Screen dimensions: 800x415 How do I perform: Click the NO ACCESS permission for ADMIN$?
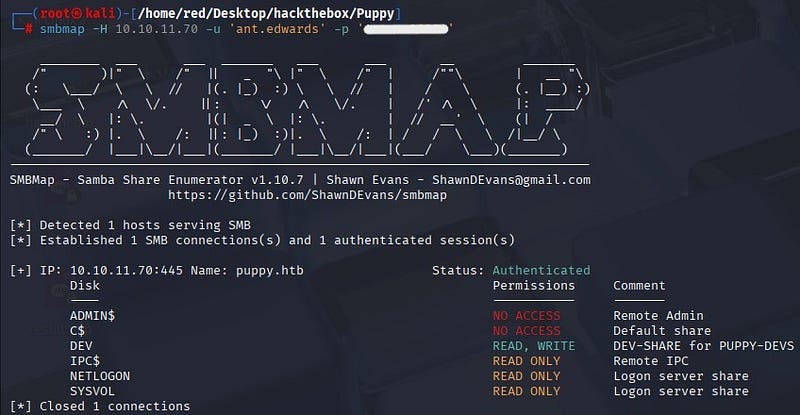point(527,316)
